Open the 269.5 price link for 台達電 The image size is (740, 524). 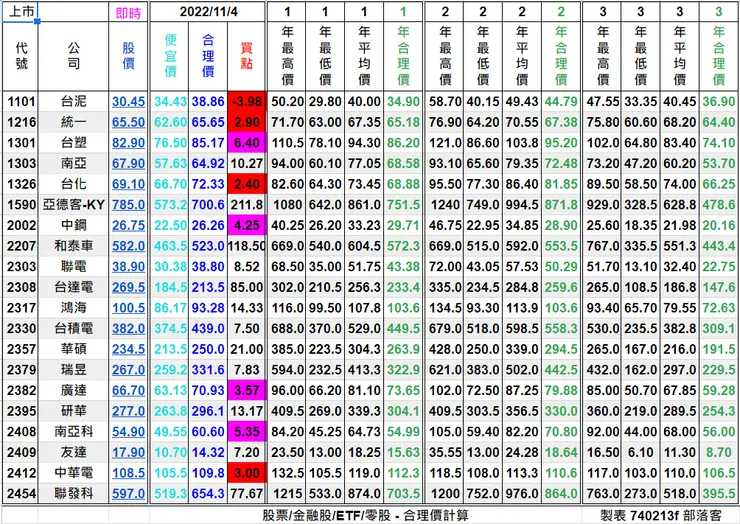128,287
